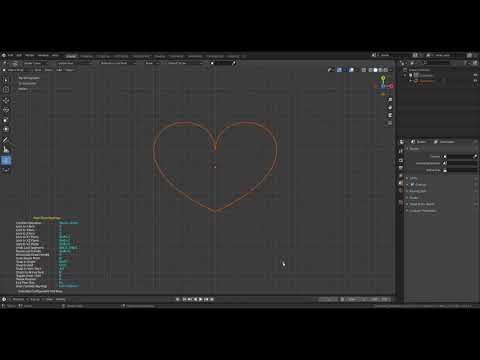Collapse the Collection tree row in outliner

406,75
